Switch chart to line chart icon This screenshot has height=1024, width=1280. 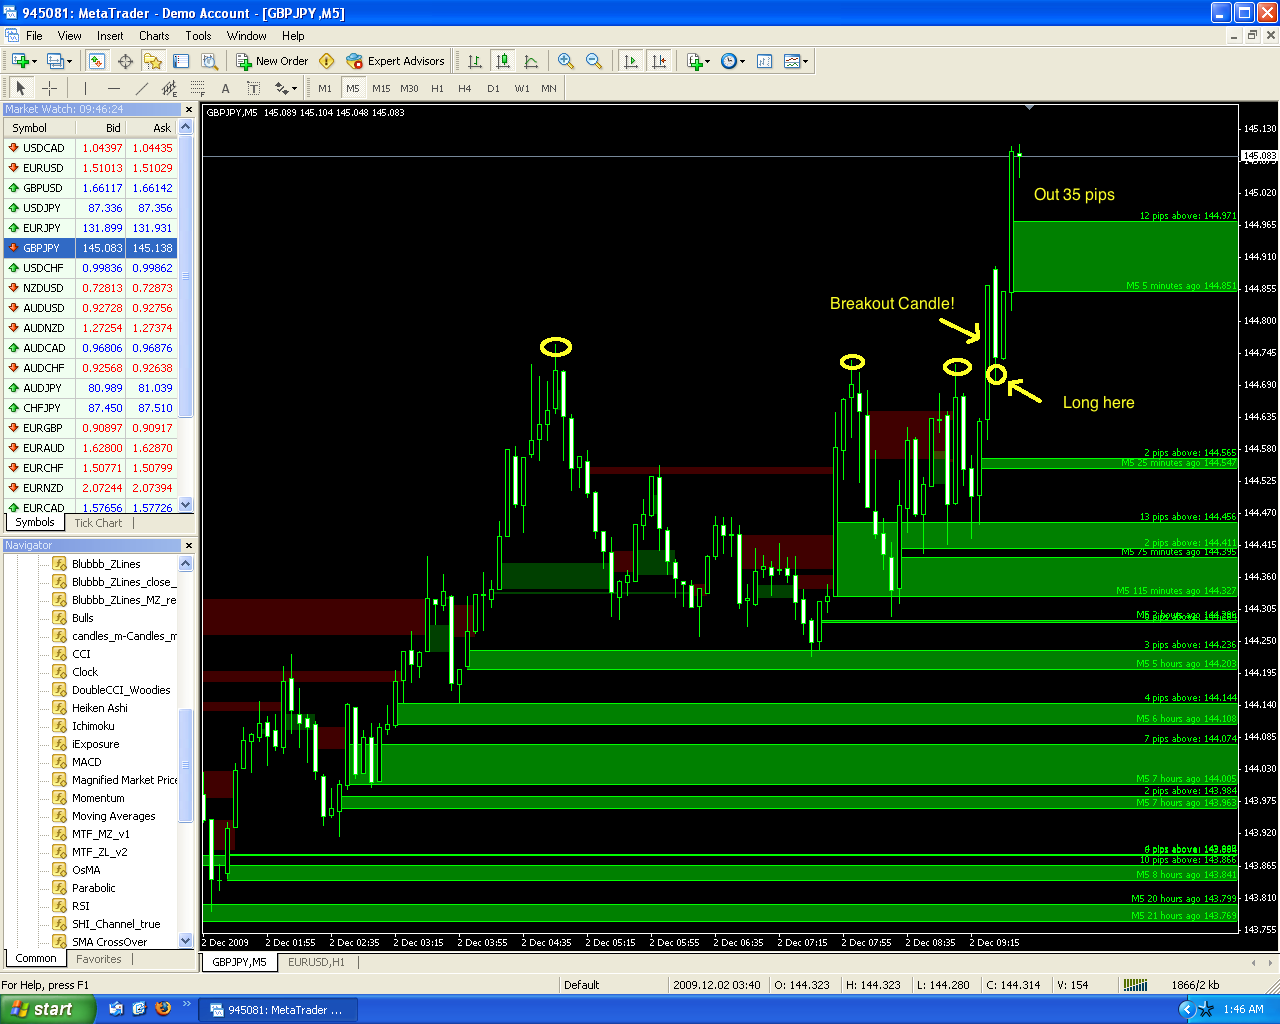click(x=531, y=61)
